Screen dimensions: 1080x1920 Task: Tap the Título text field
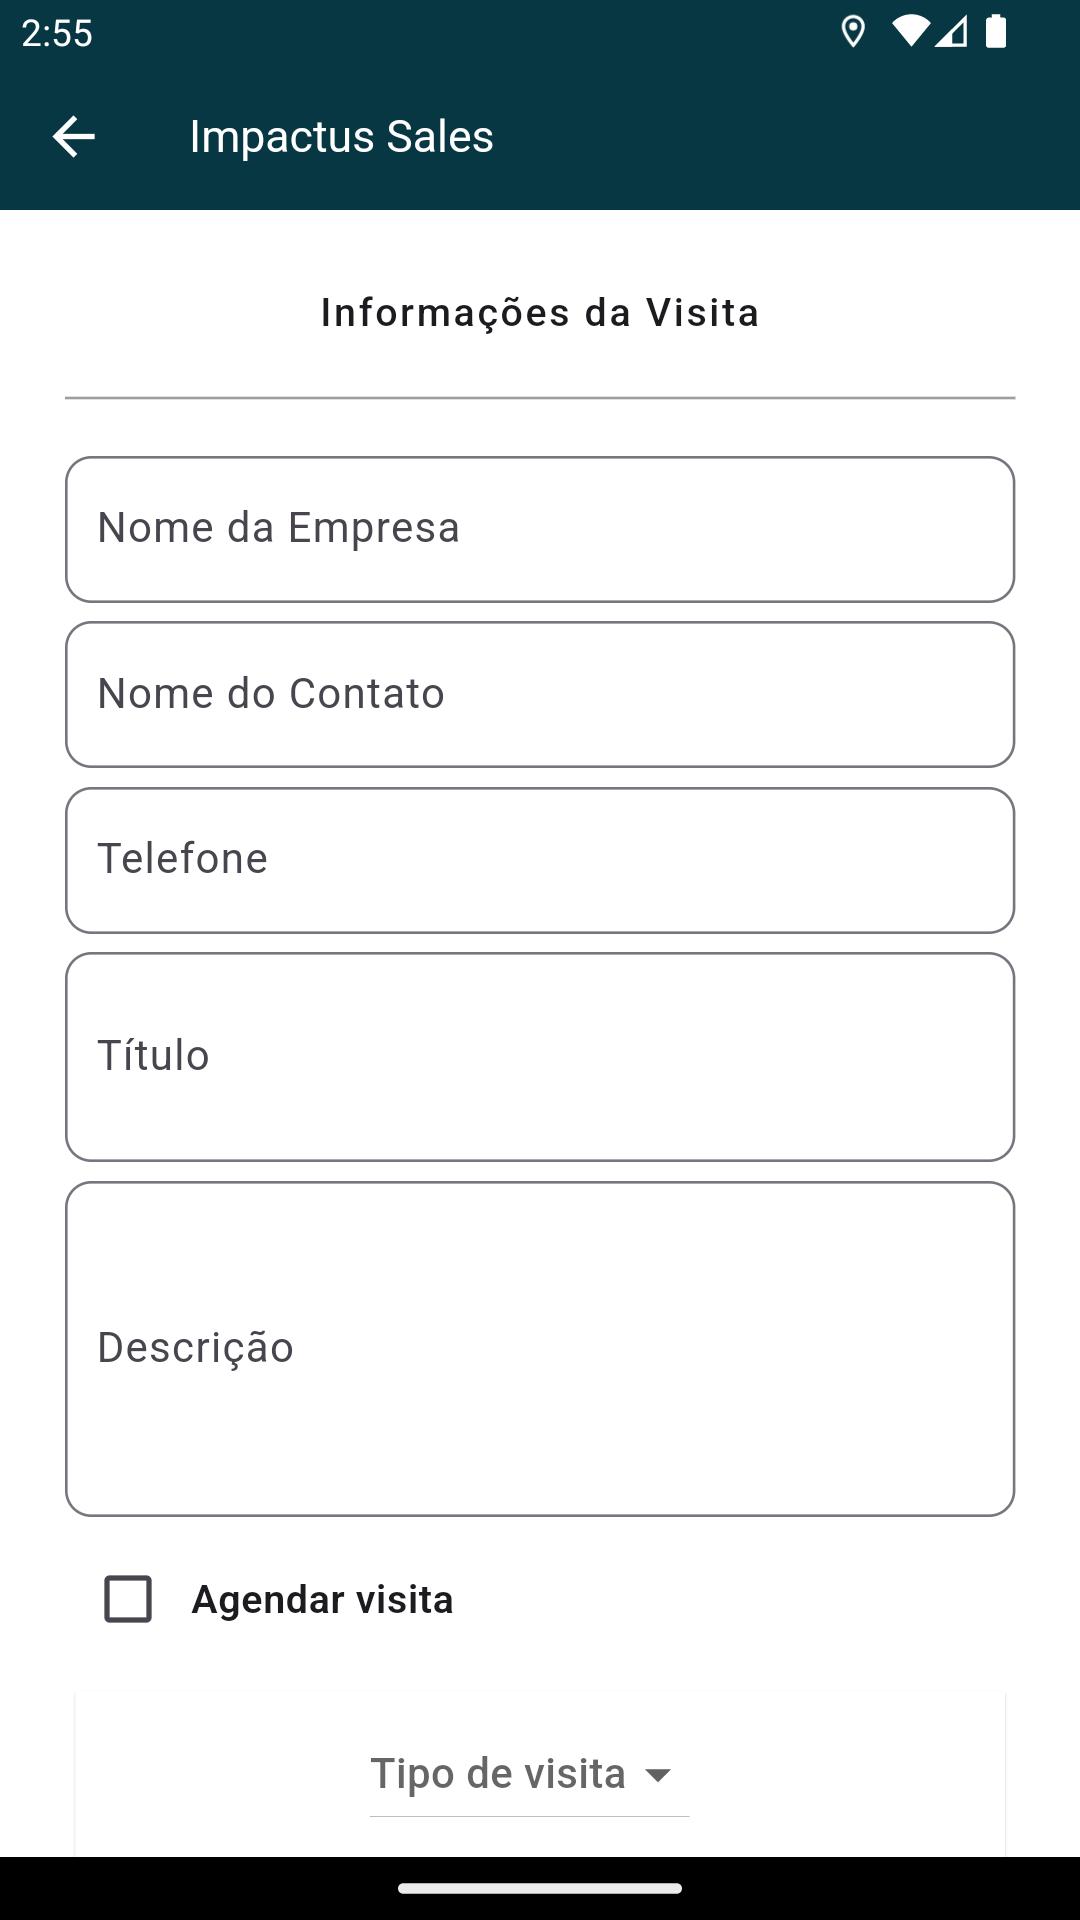[x=540, y=1057]
